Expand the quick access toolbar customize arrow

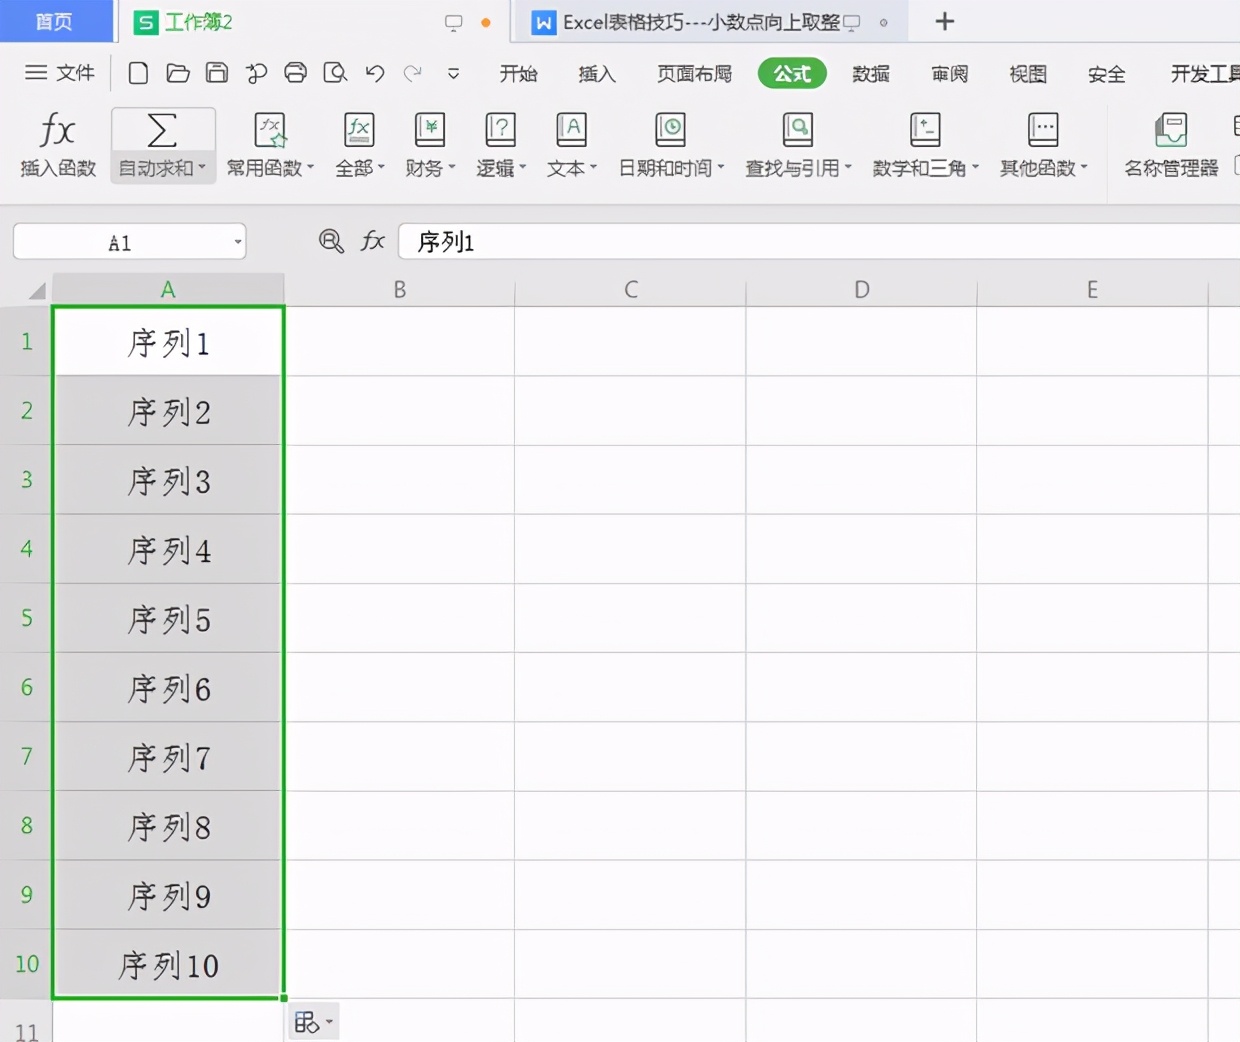point(453,74)
